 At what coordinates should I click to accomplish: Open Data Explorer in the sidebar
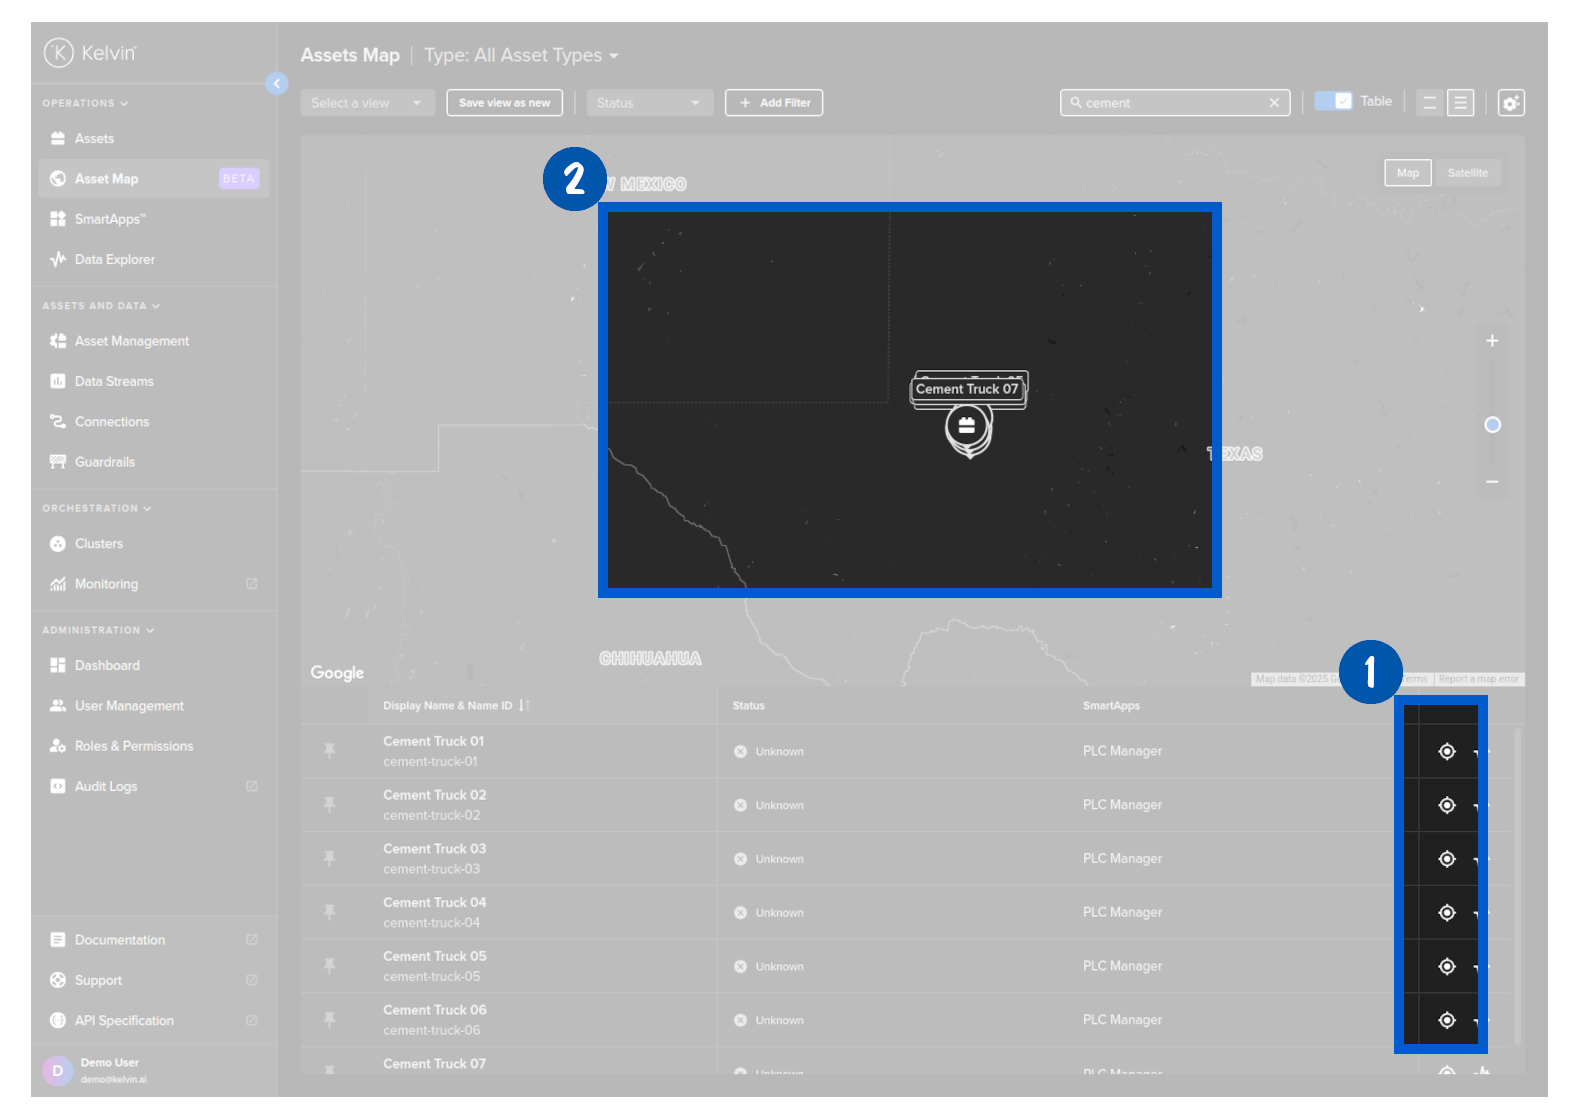tap(115, 260)
